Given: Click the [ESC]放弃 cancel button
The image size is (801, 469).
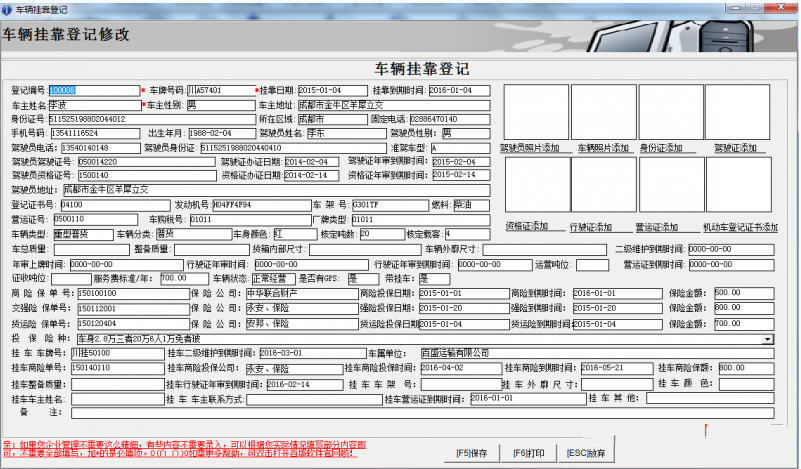Looking at the screenshot, I should pyautogui.click(x=585, y=453).
